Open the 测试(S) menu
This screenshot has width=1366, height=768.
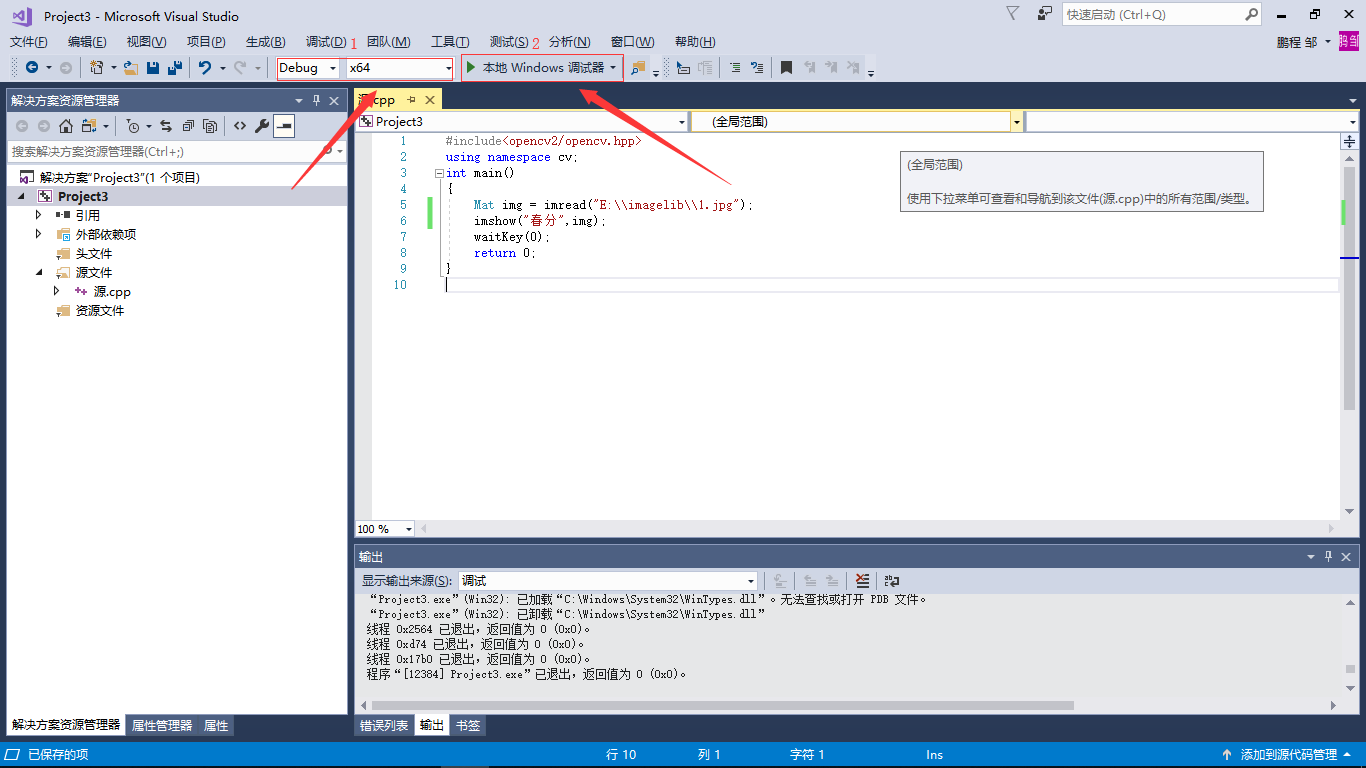click(x=507, y=41)
